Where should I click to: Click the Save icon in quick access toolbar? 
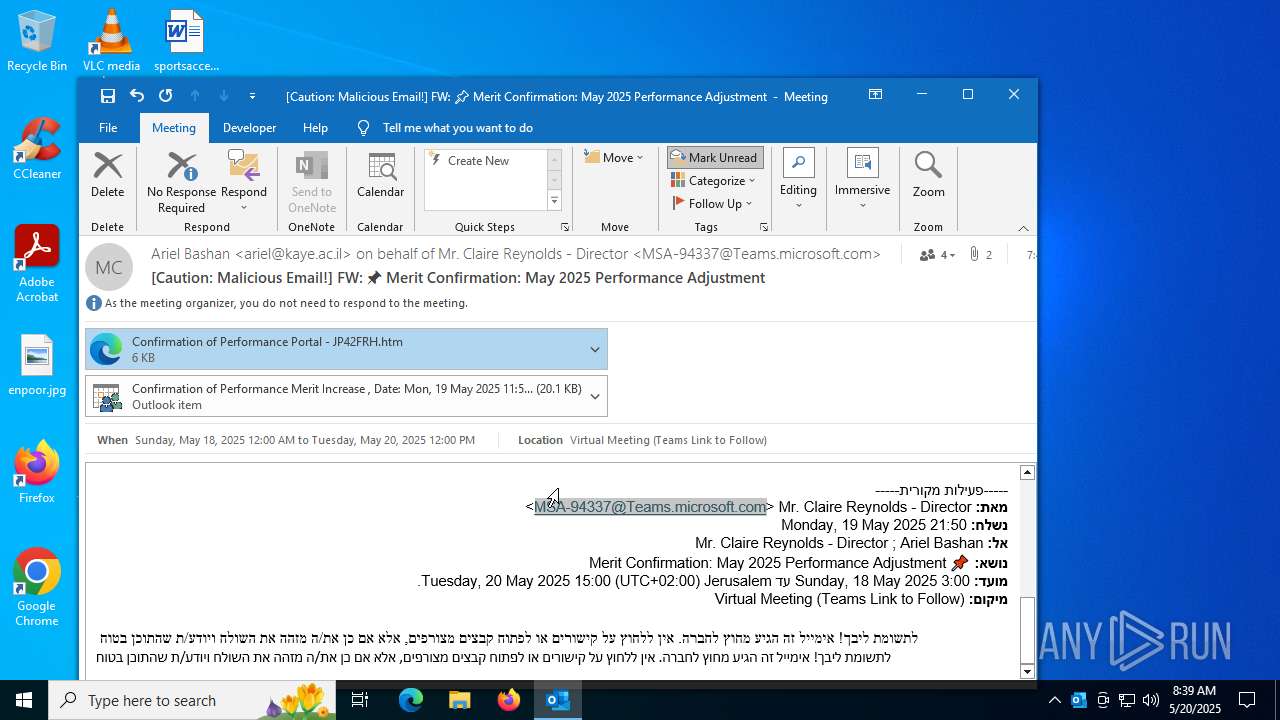[108, 96]
